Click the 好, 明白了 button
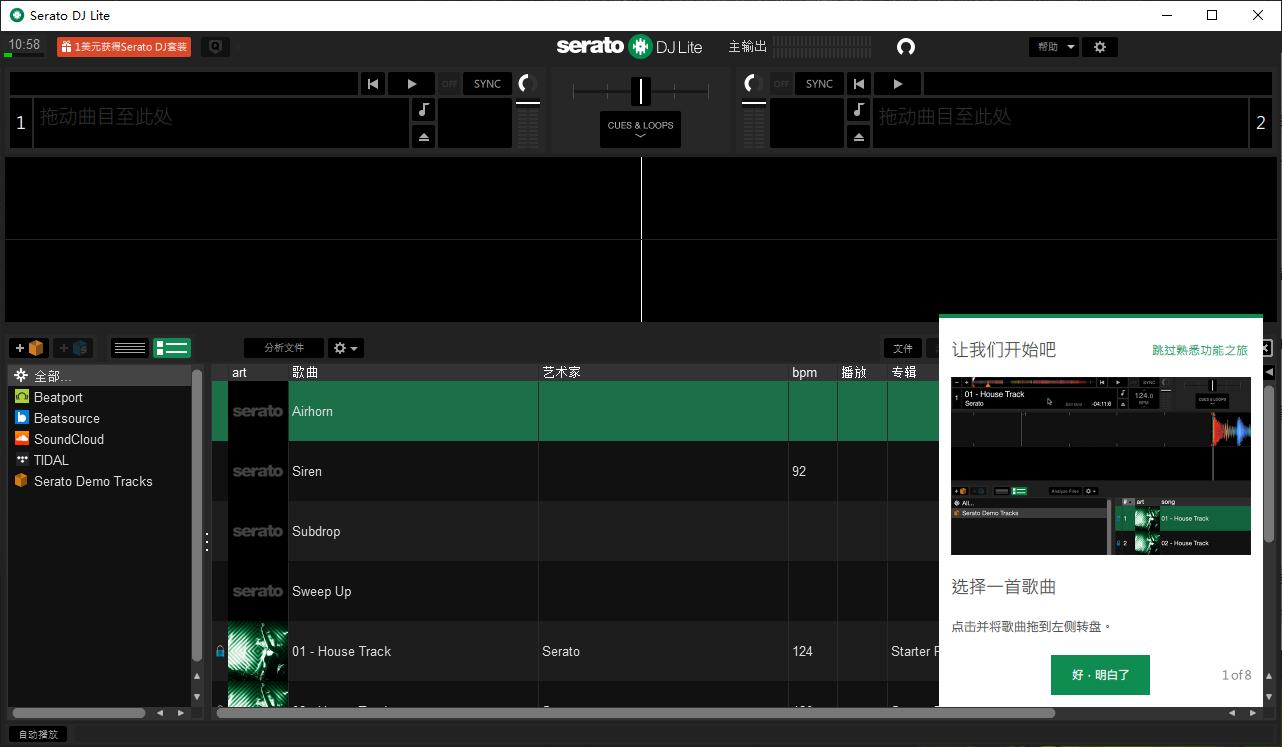Image resolution: width=1282 pixels, height=747 pixels. click(x=1100, y=675)
